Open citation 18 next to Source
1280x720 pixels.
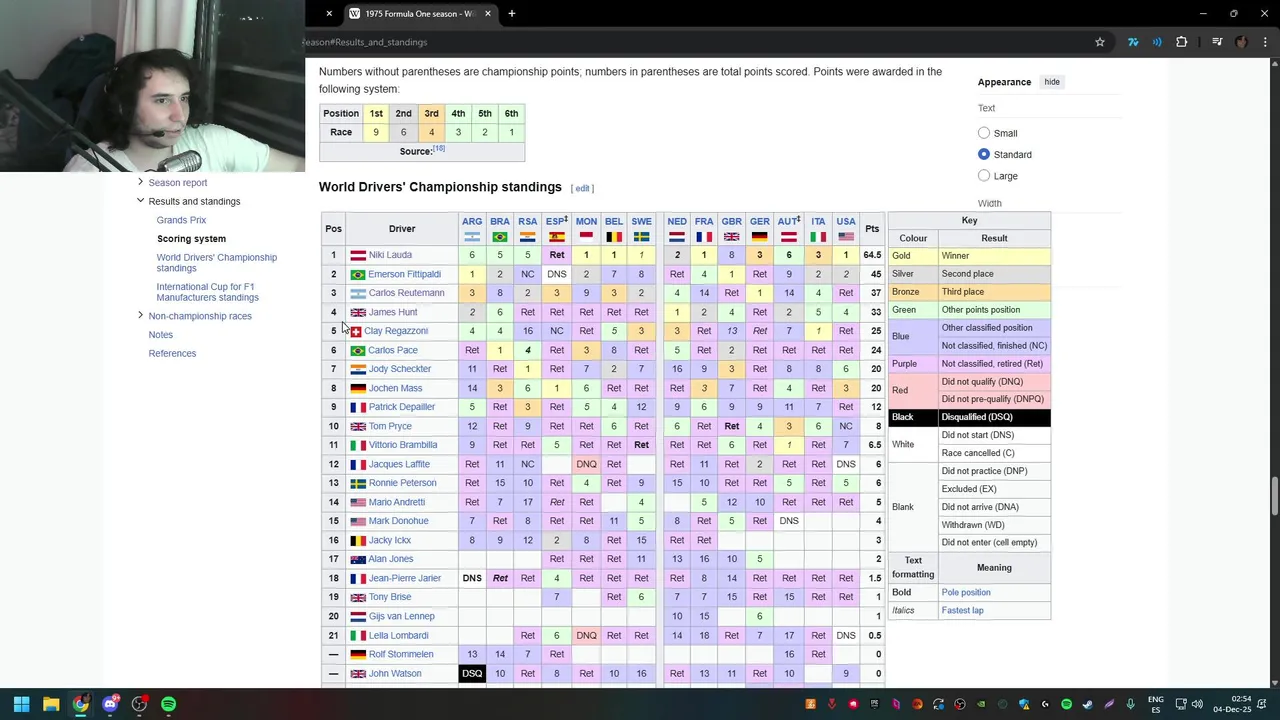(439, 149)
